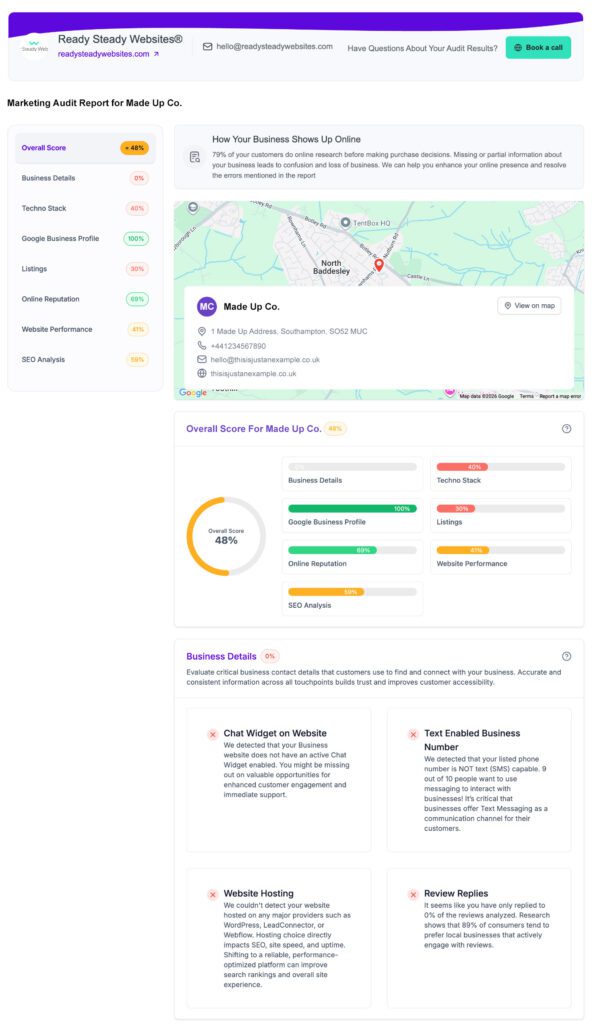Click the Google logo on the map
Image resolution: width=592 pixels, height=1024 pixels.
(x=193, y=392)
